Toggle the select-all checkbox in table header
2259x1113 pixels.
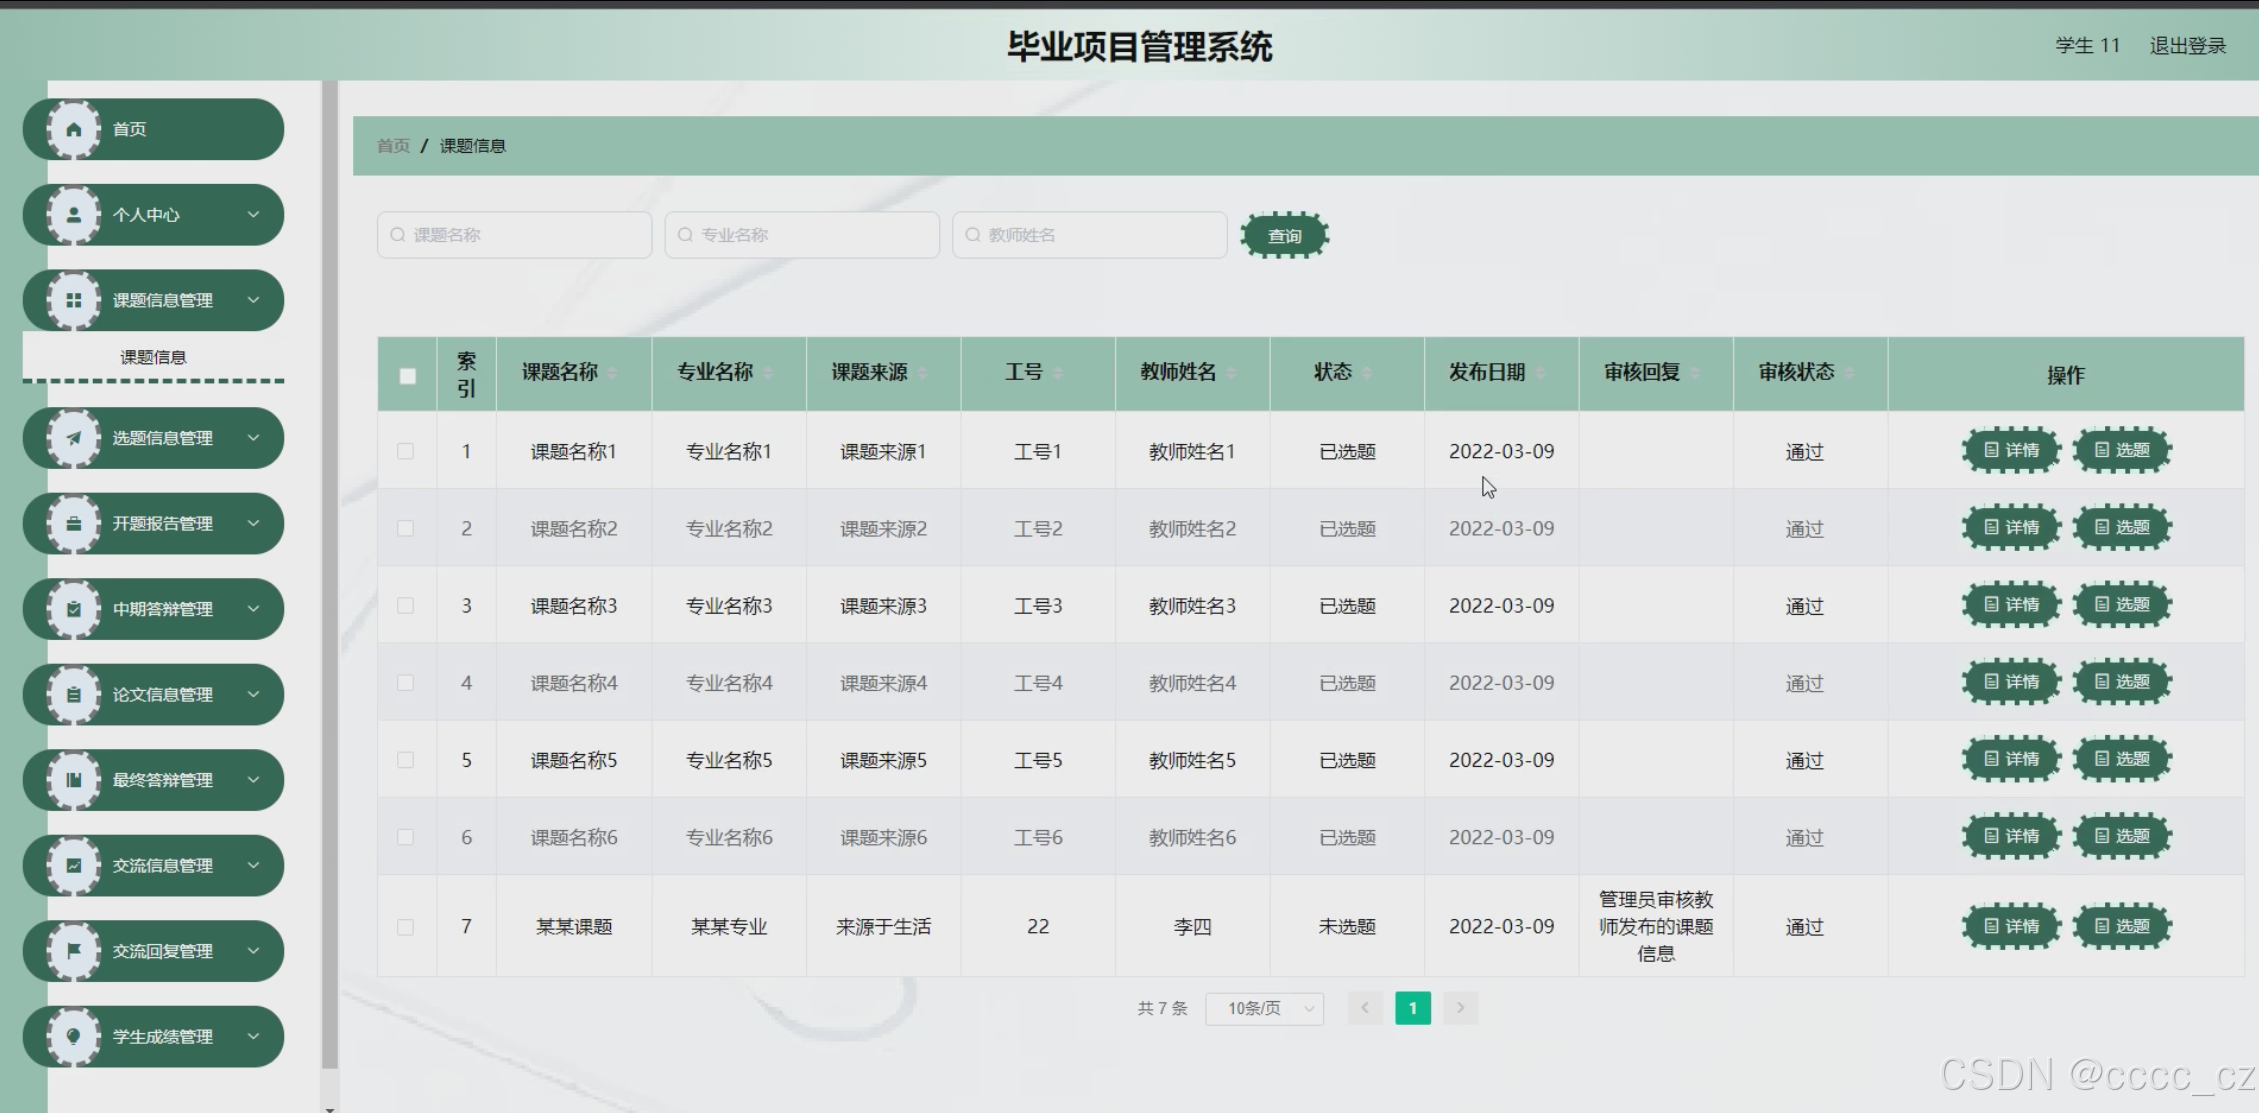click(407, 376)
